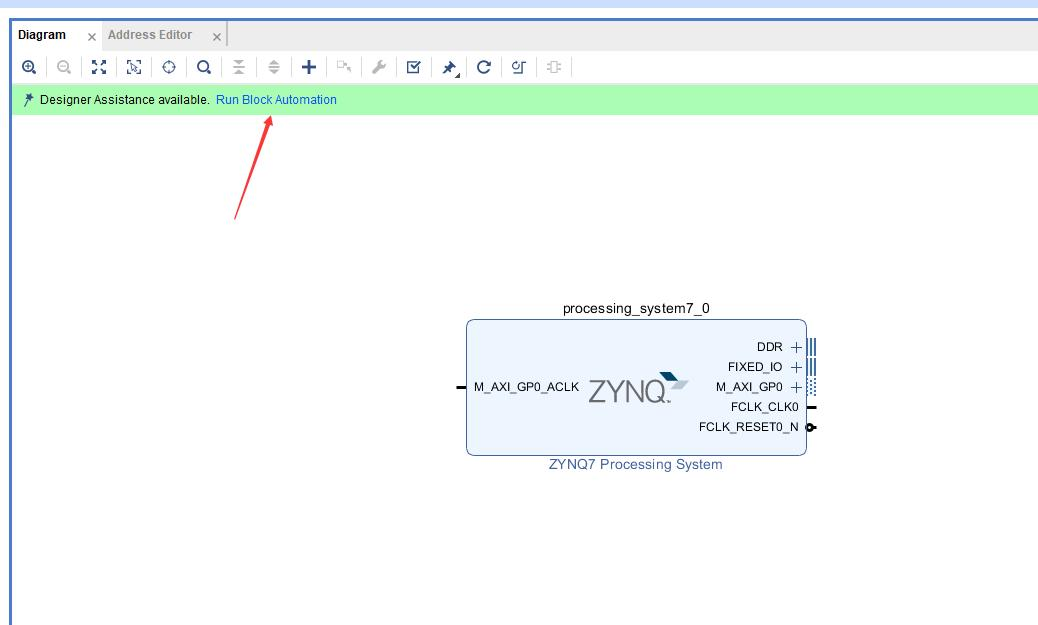Viewport: 1038px width, 625px height.
Task: Click the Zoom In magnifier icon
Action: click(x=29, y=67)
